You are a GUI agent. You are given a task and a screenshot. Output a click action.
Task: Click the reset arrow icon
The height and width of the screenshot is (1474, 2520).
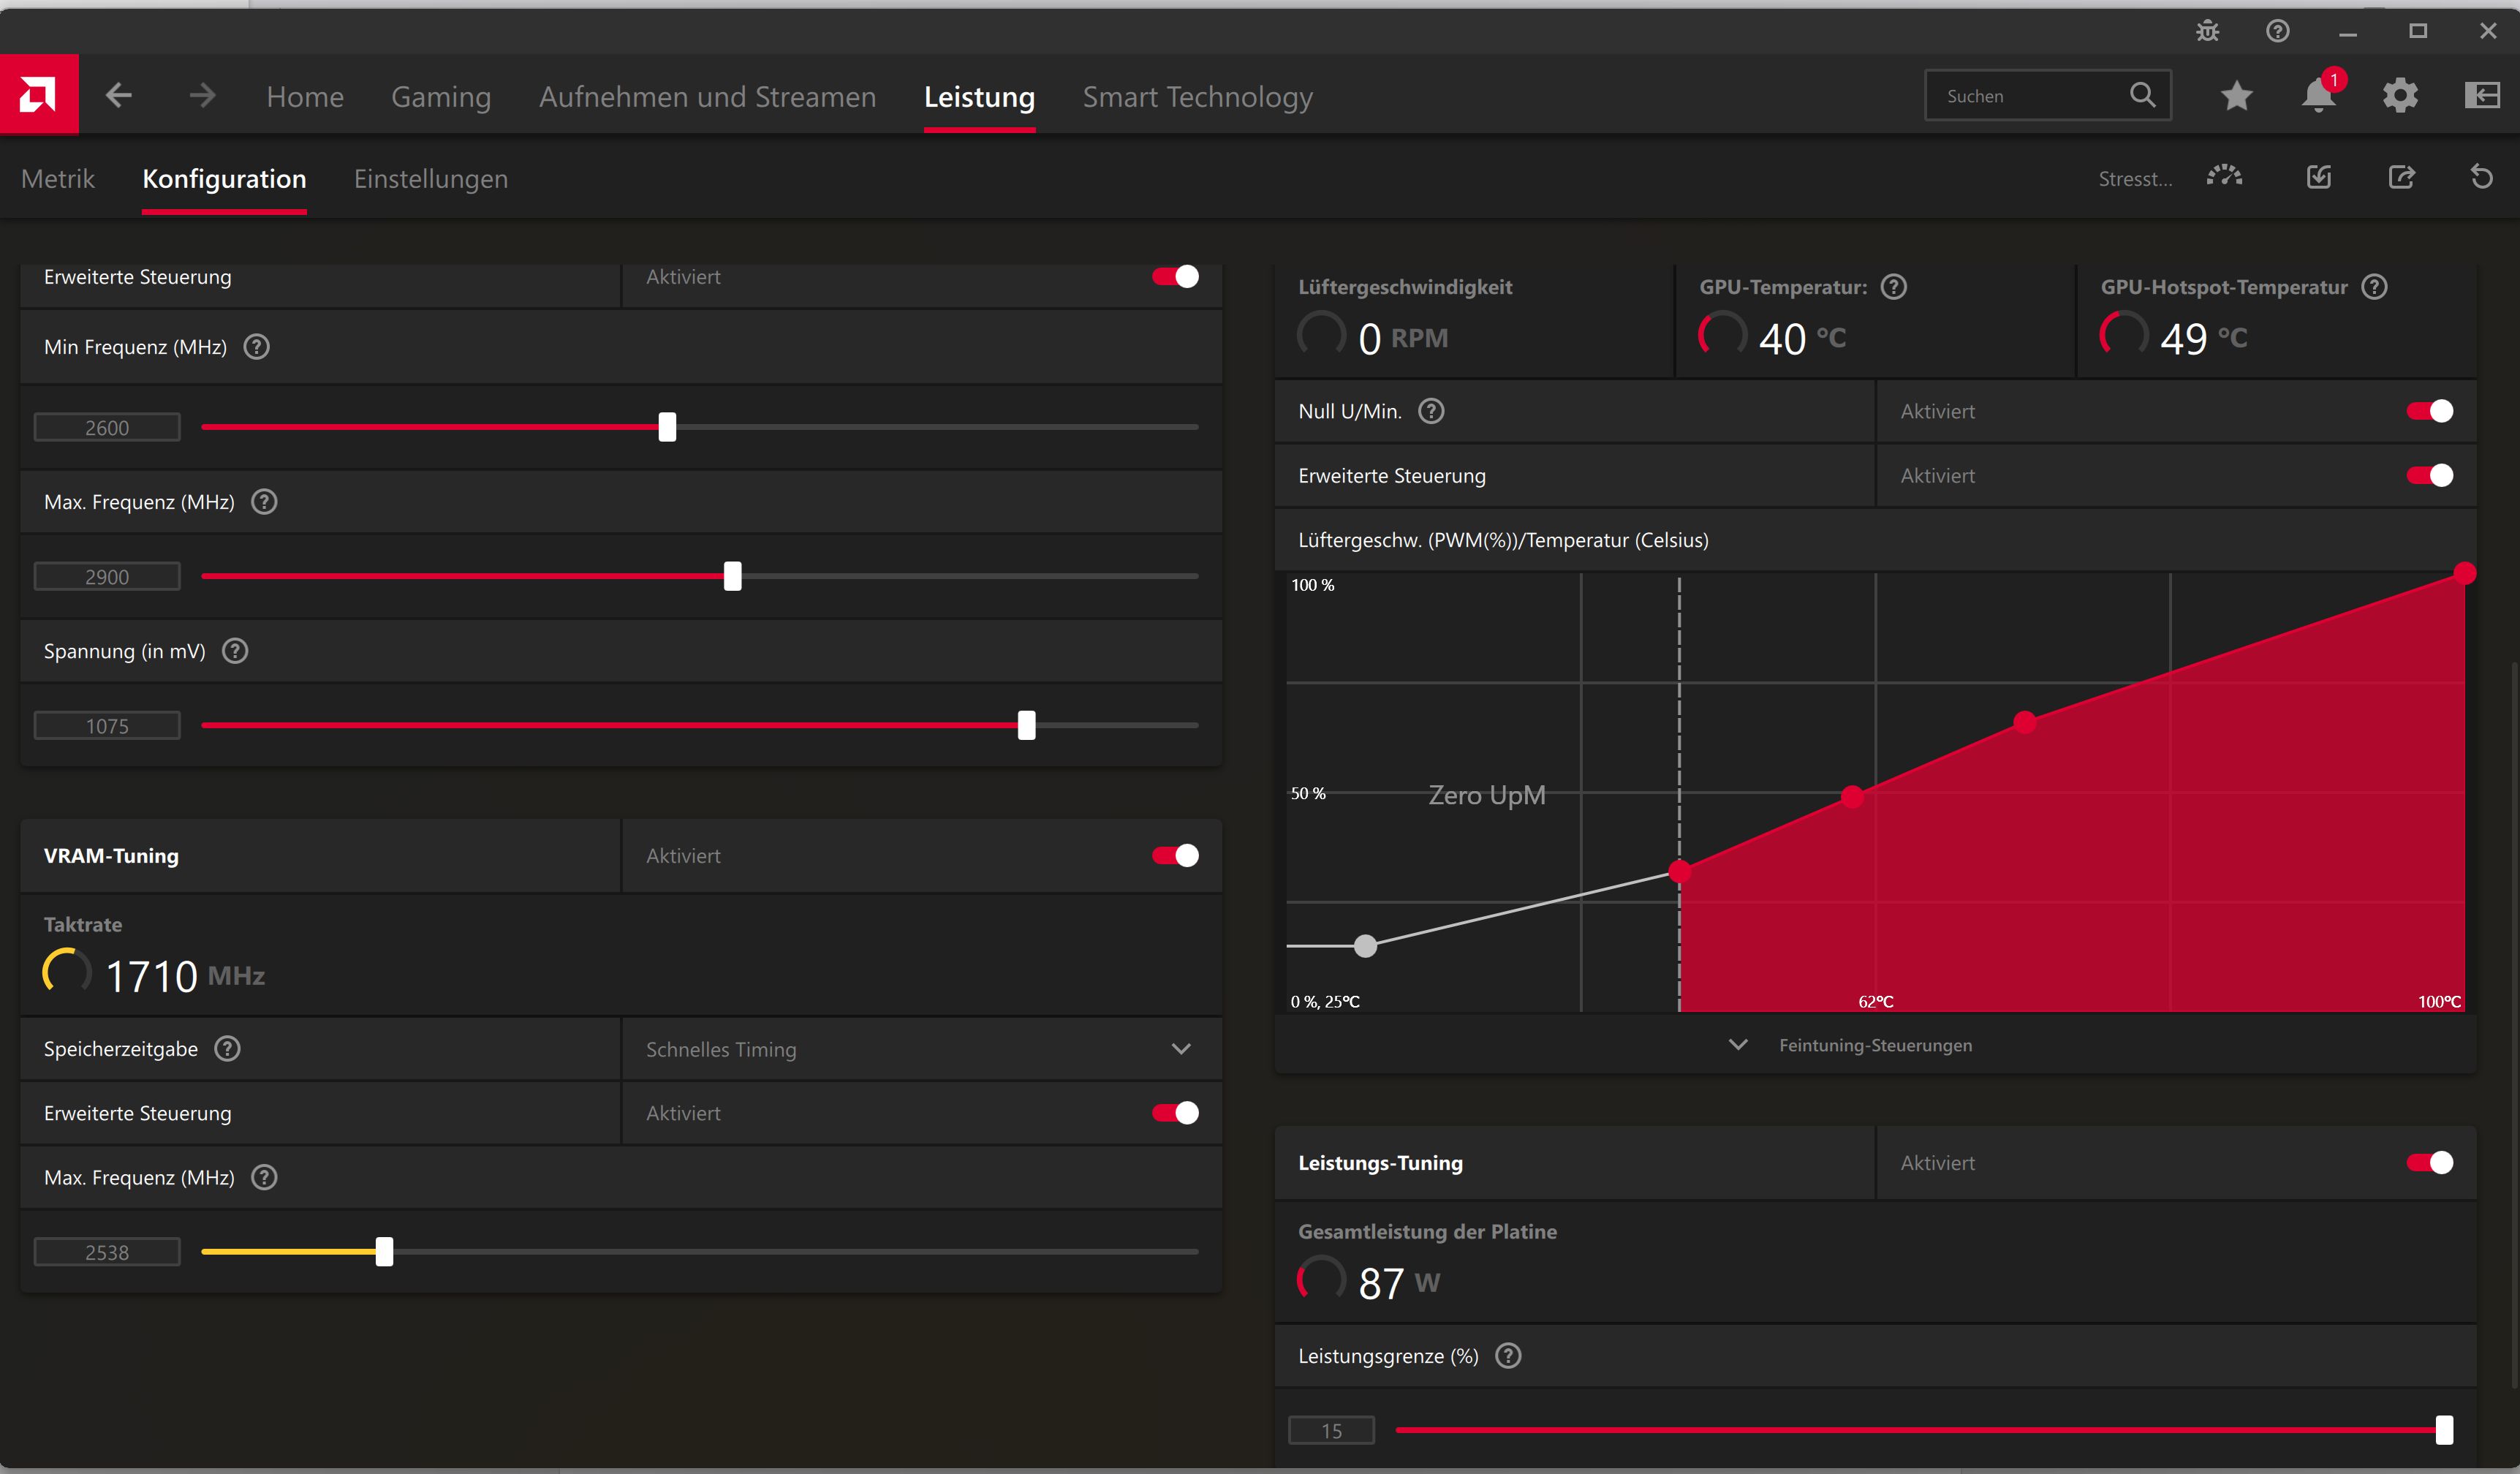pyautogui.click(x=2482, y=178)
